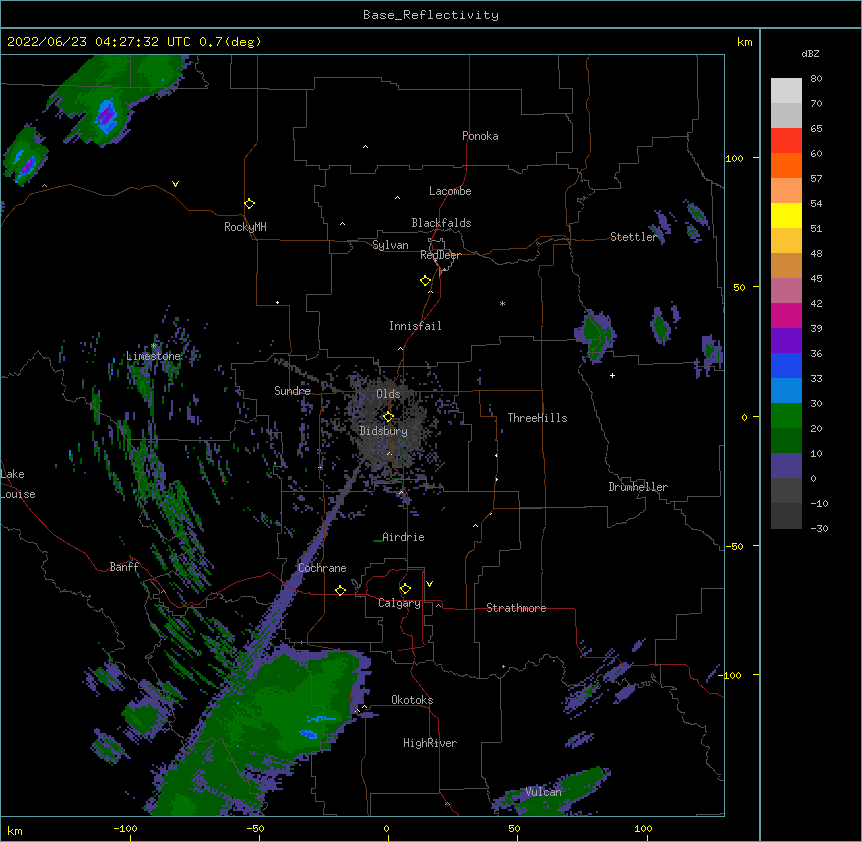Click the -30 value in dBZ legend
This screenshot has width=862, height=842.
coord(819,528)
